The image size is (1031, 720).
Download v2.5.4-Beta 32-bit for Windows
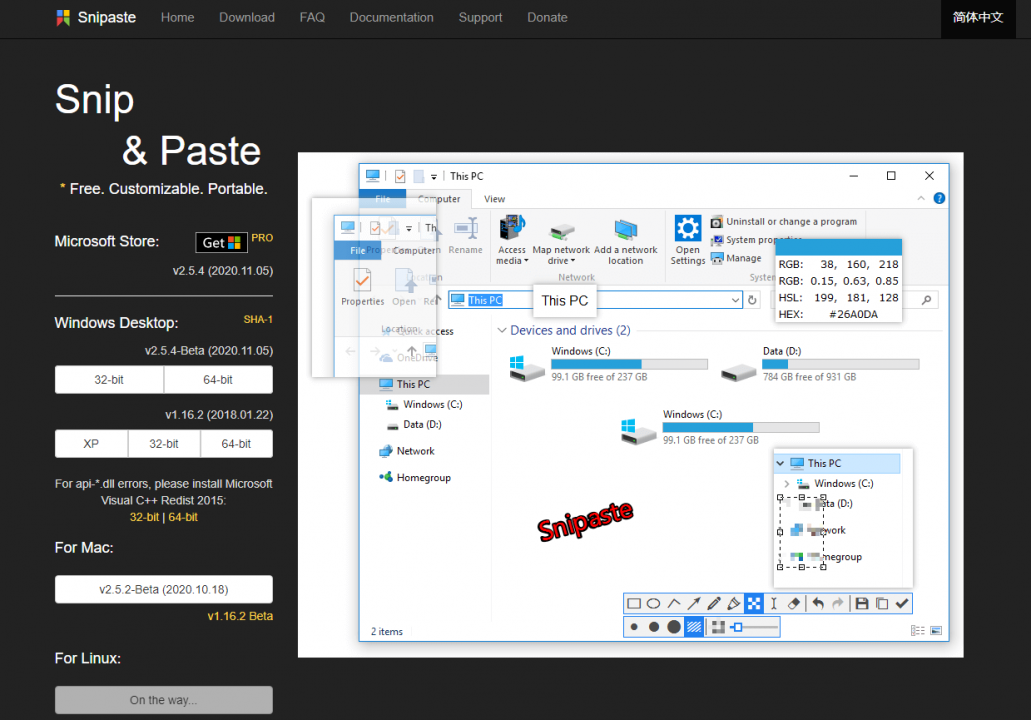point(109,379)
